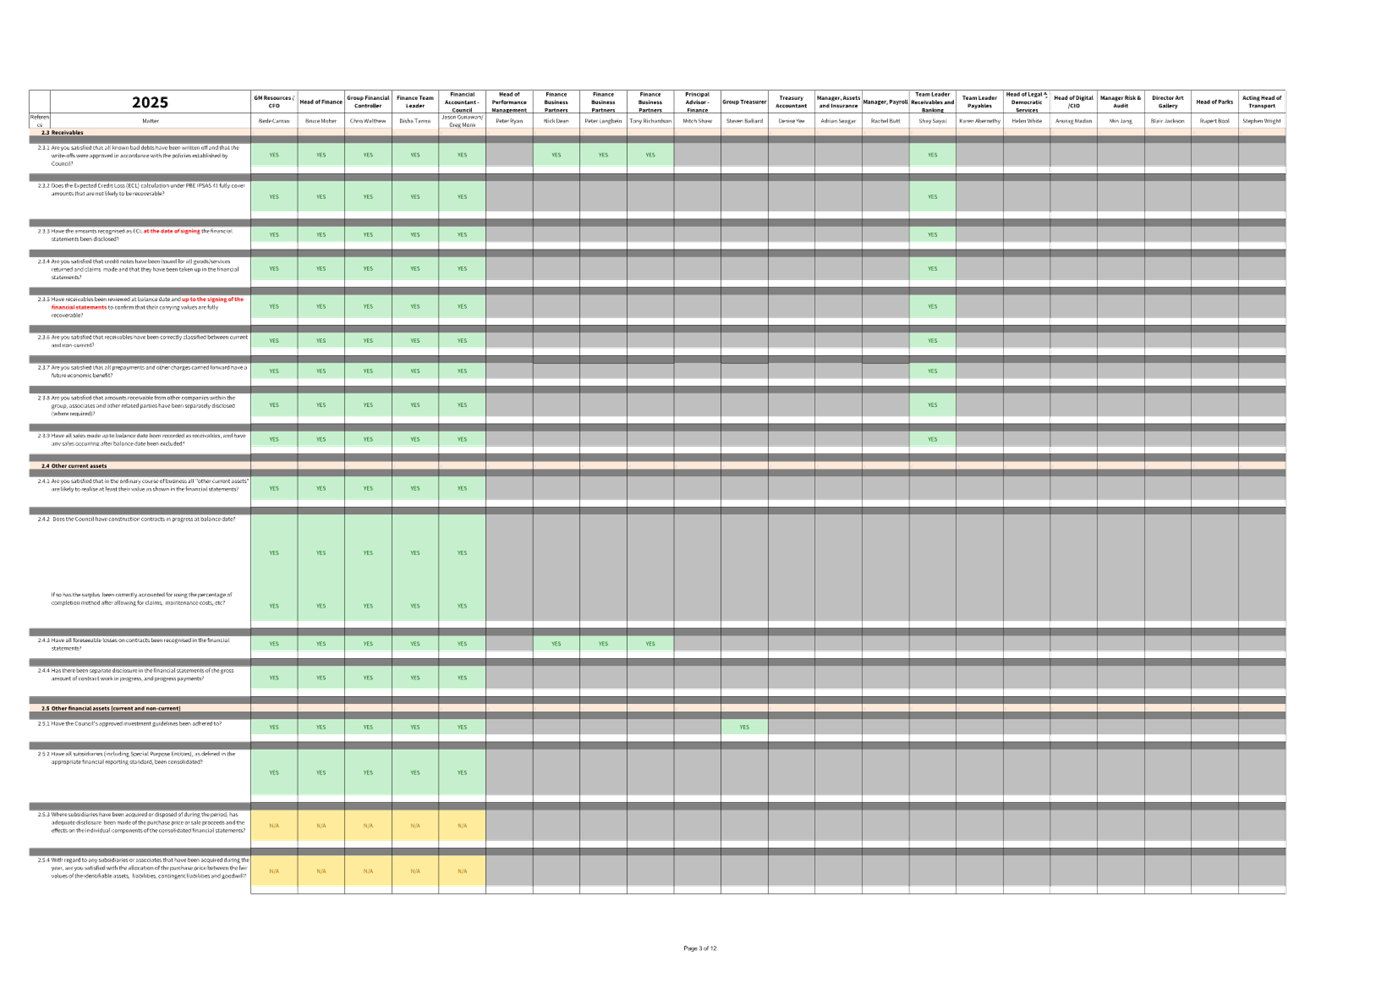Select the last column header at far right
Screen dimensions: 1398x989
point(1262,102)
